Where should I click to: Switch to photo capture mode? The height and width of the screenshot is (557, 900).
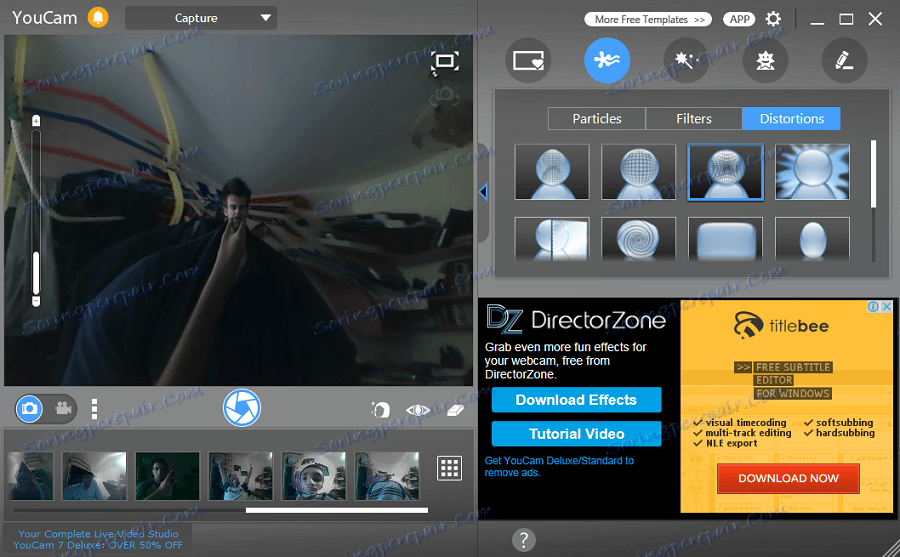click(29, 409)
